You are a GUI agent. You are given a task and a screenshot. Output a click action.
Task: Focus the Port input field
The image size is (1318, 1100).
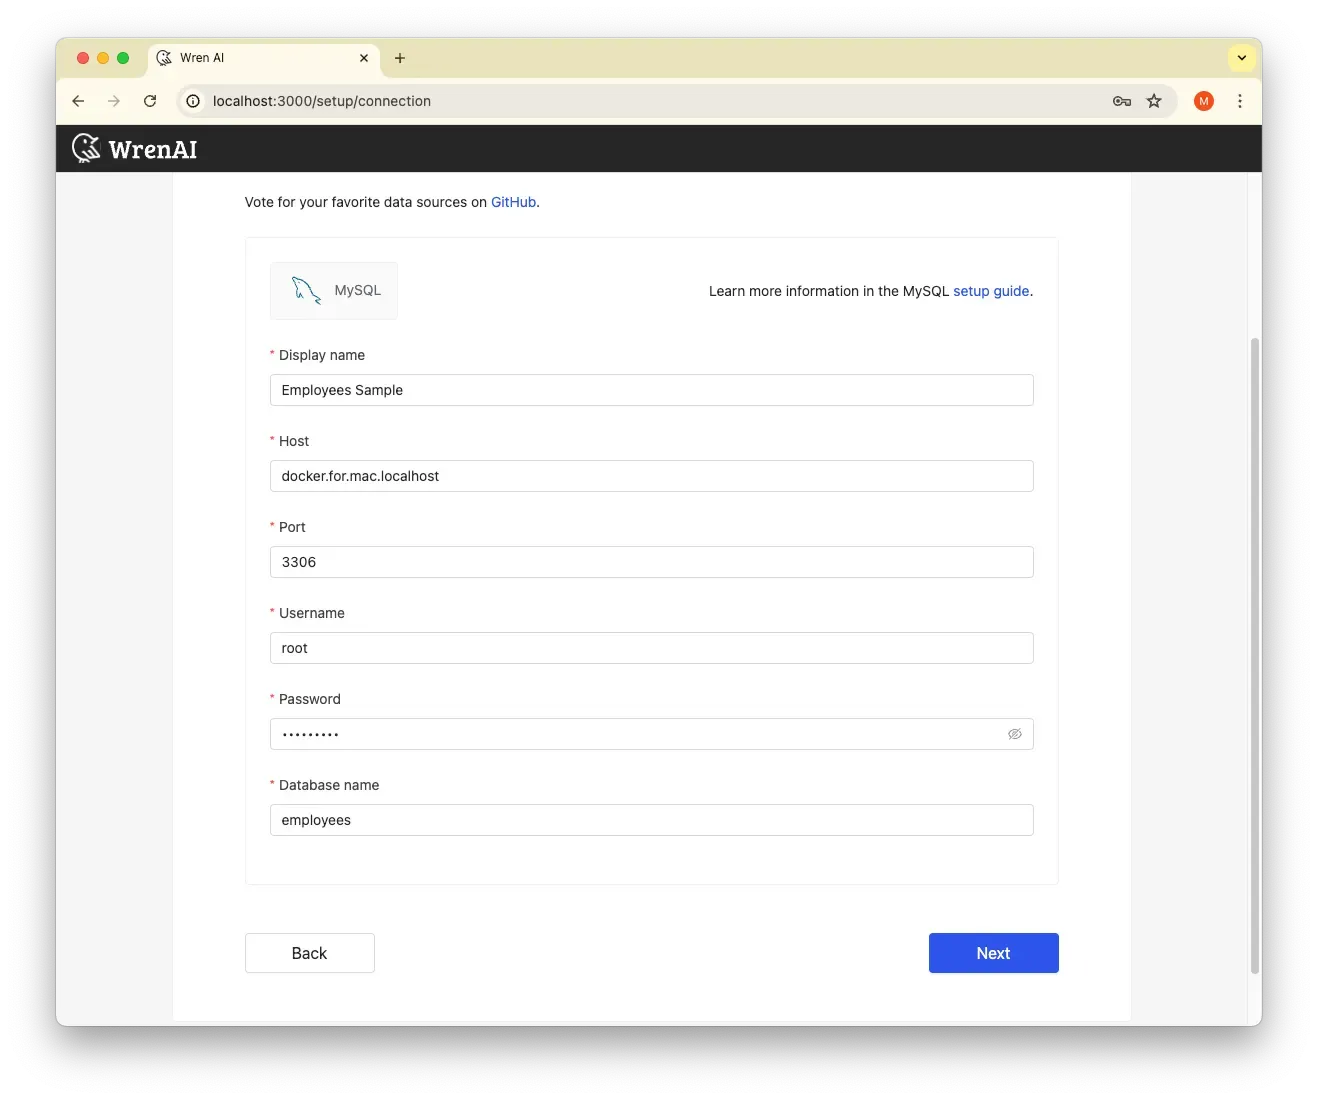pyautogui.click(x=652, y=562)
